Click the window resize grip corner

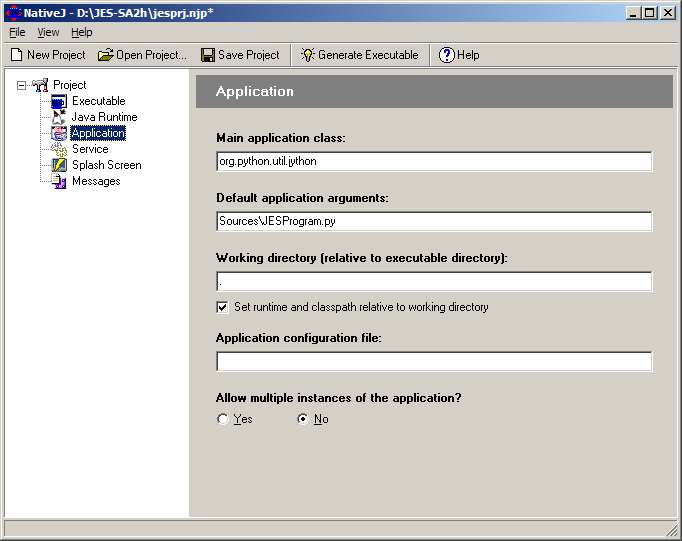point(673,531)
